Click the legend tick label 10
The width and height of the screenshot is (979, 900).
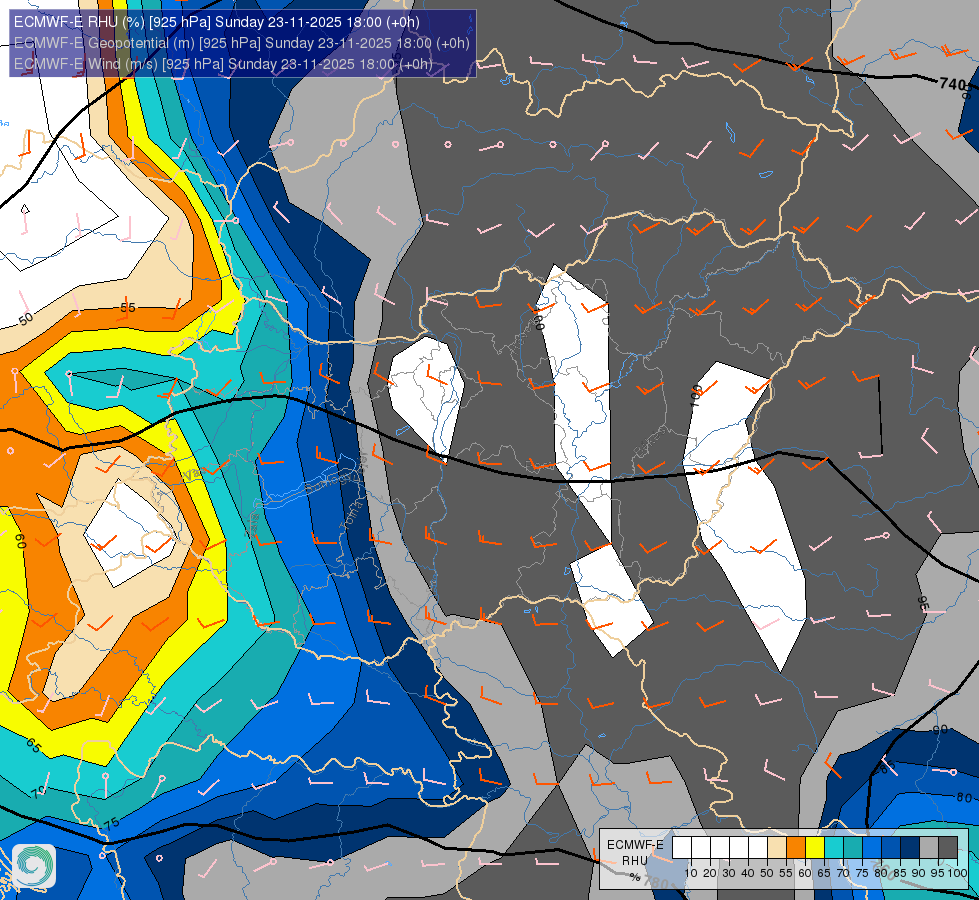point(691,873)
